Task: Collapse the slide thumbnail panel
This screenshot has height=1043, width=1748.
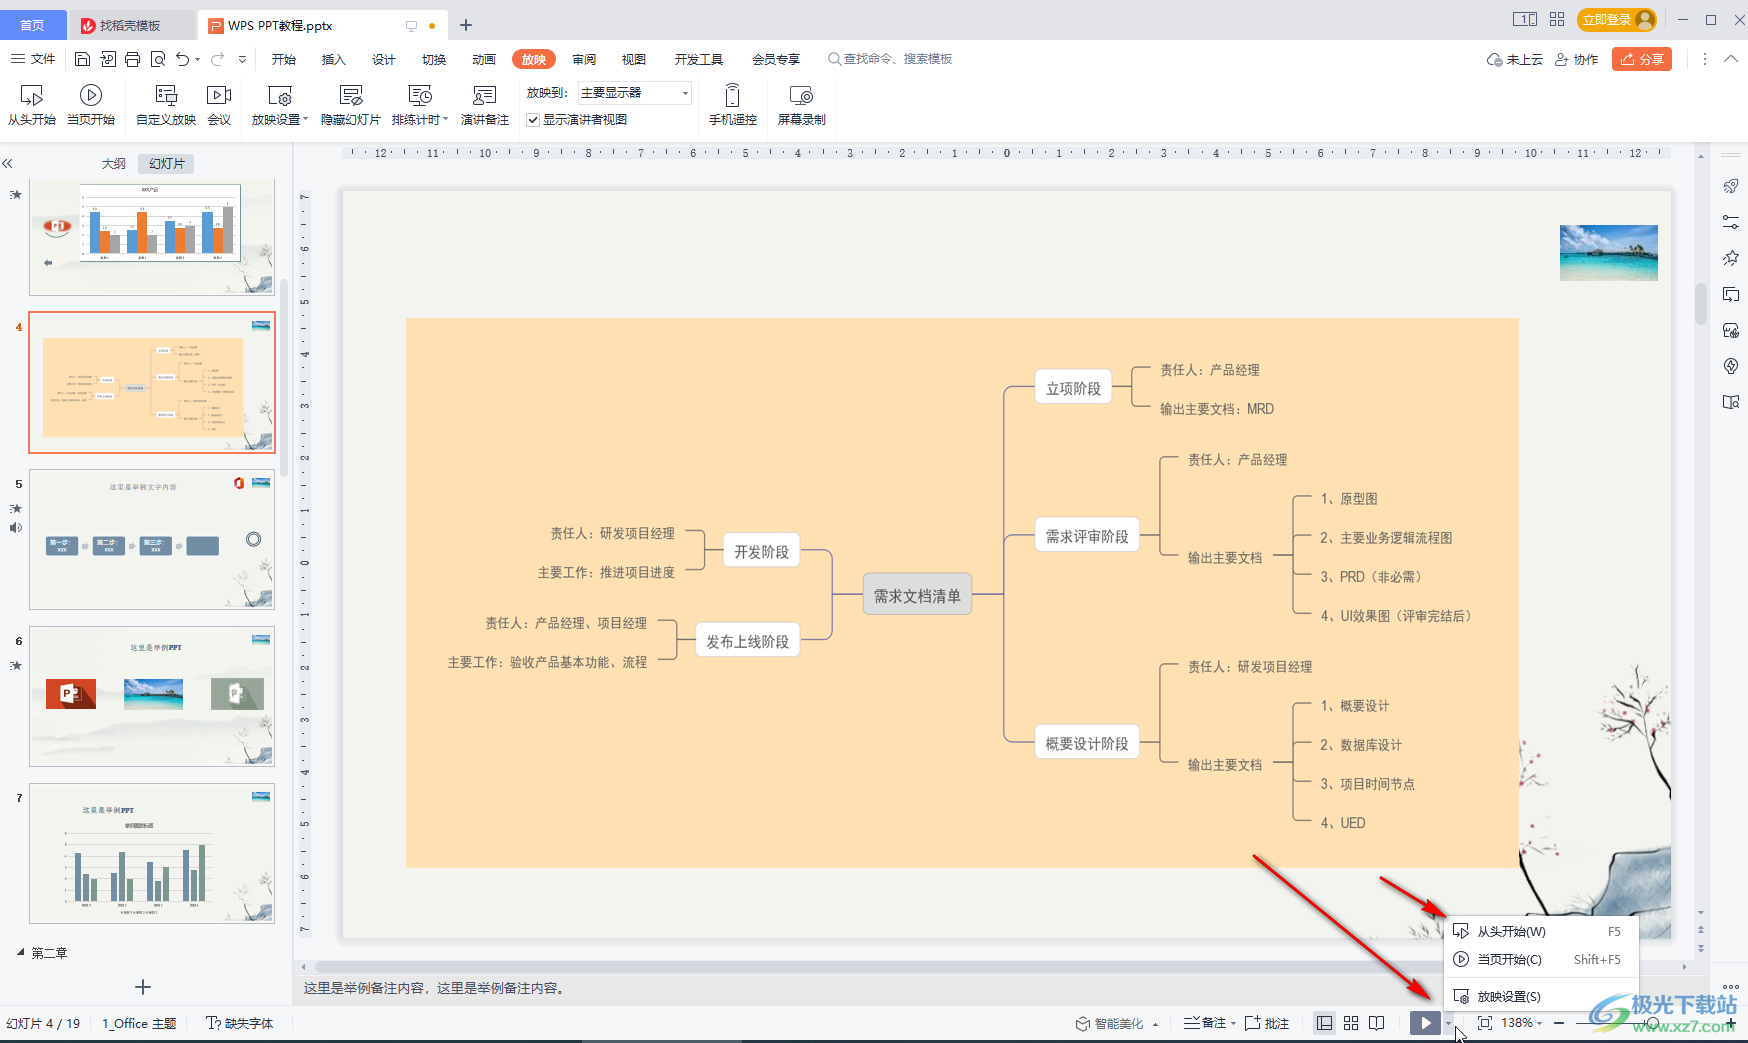Action: coord(7,163)
